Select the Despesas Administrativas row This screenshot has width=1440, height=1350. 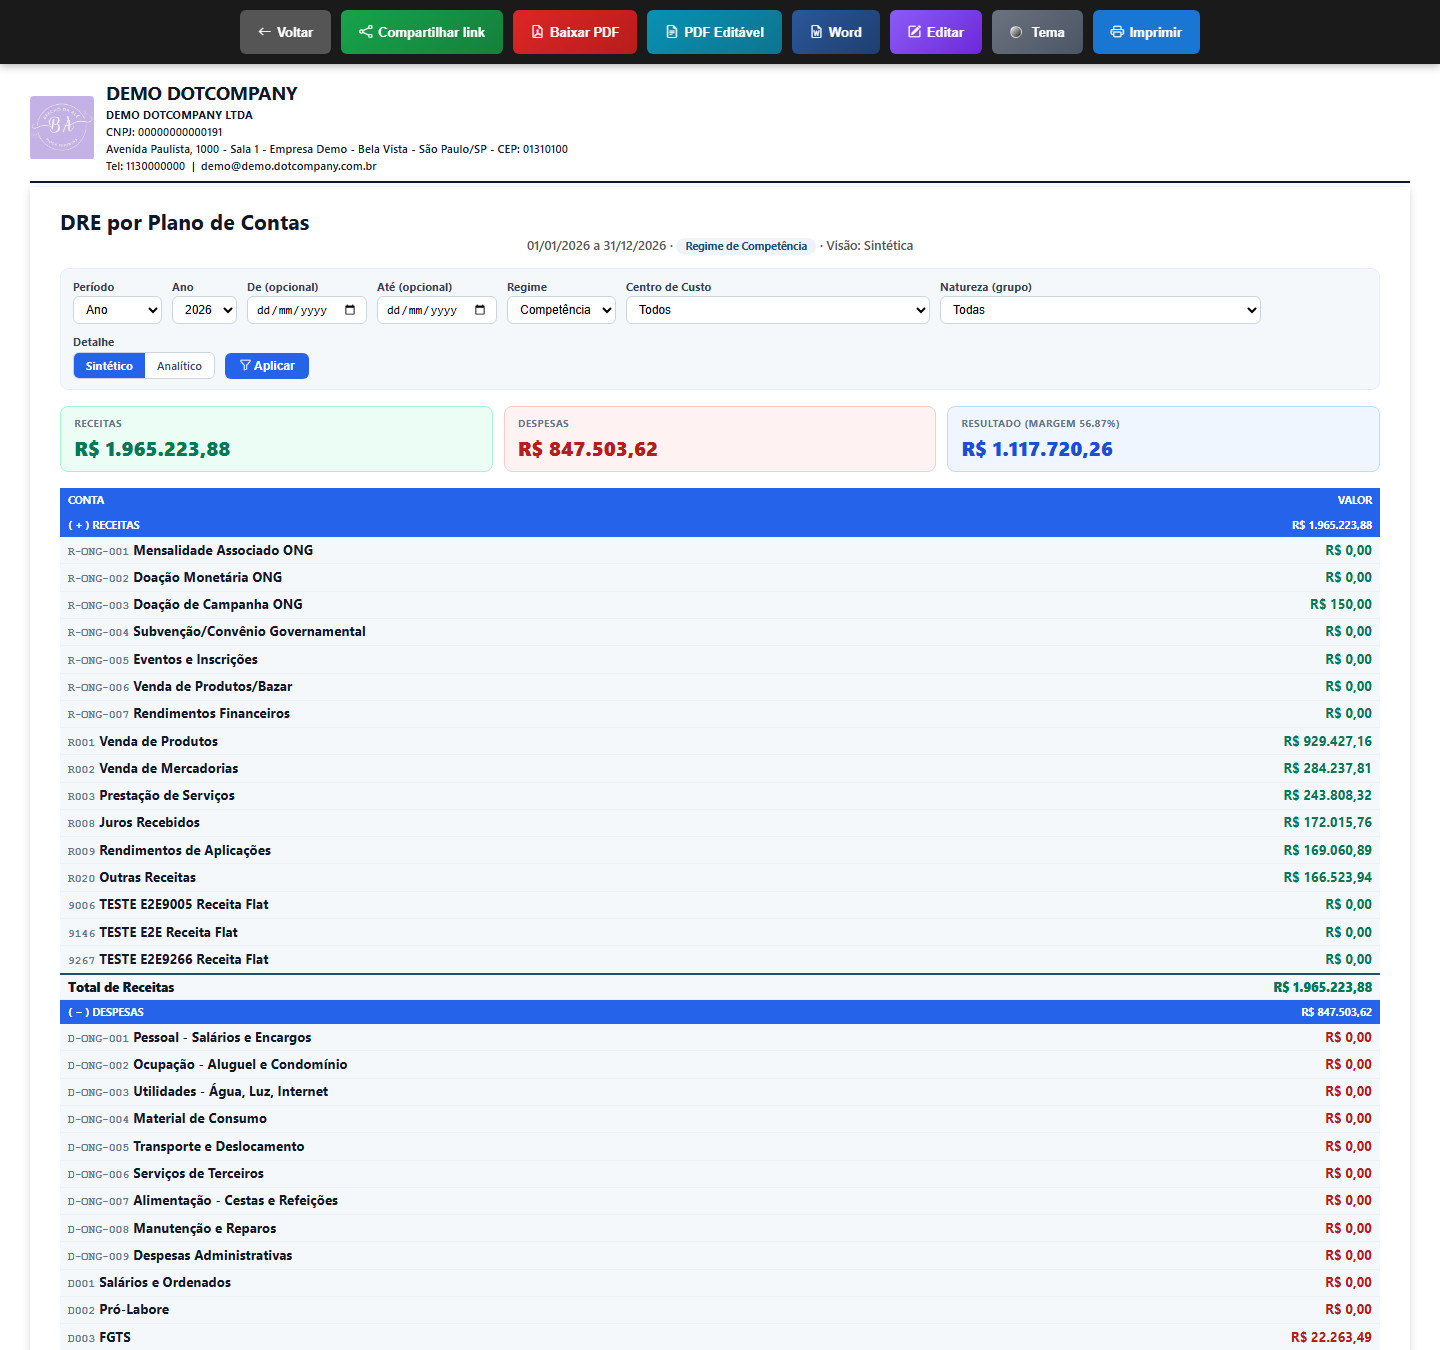tap(720, 1256)
